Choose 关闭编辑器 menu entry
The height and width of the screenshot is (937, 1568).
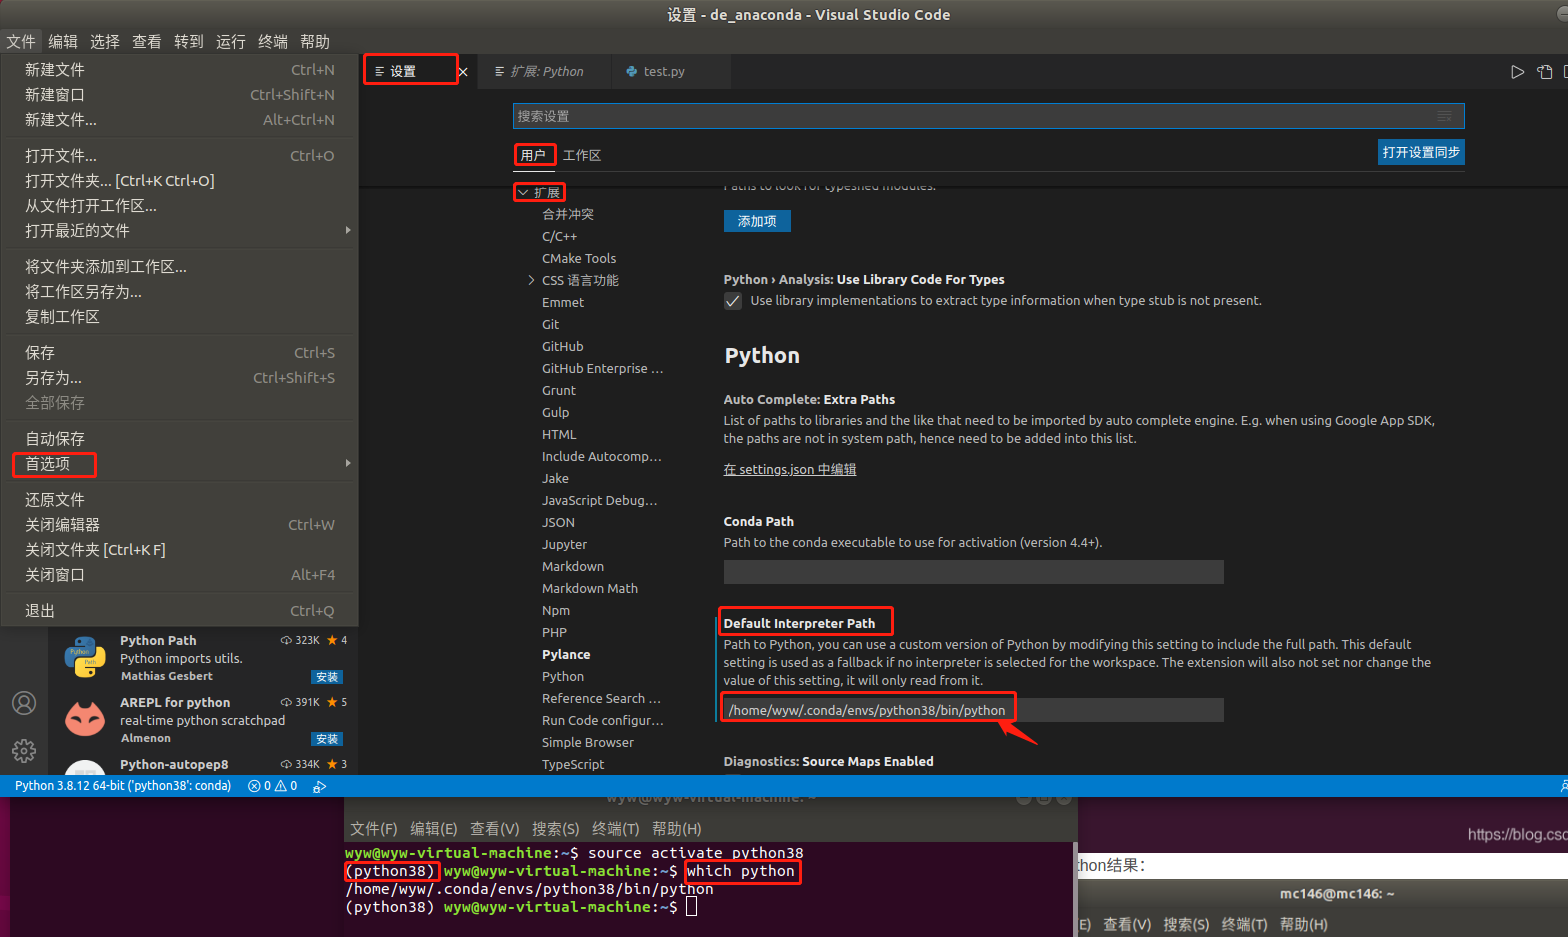click(180, 525)
